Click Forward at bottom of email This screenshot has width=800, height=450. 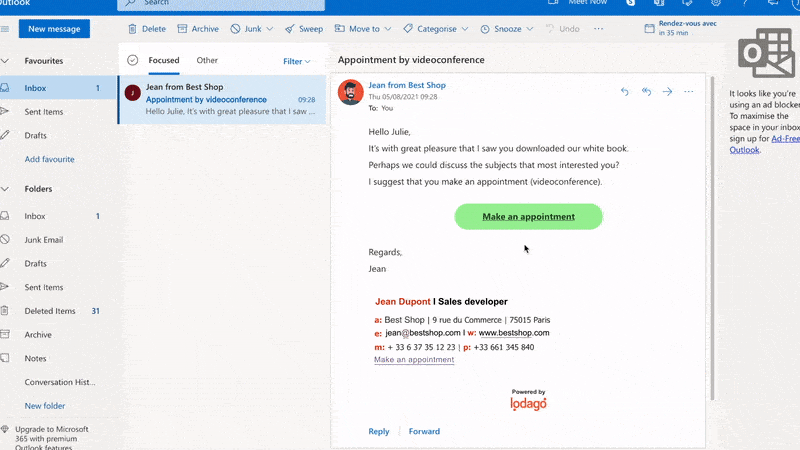(x=424, y=431)
